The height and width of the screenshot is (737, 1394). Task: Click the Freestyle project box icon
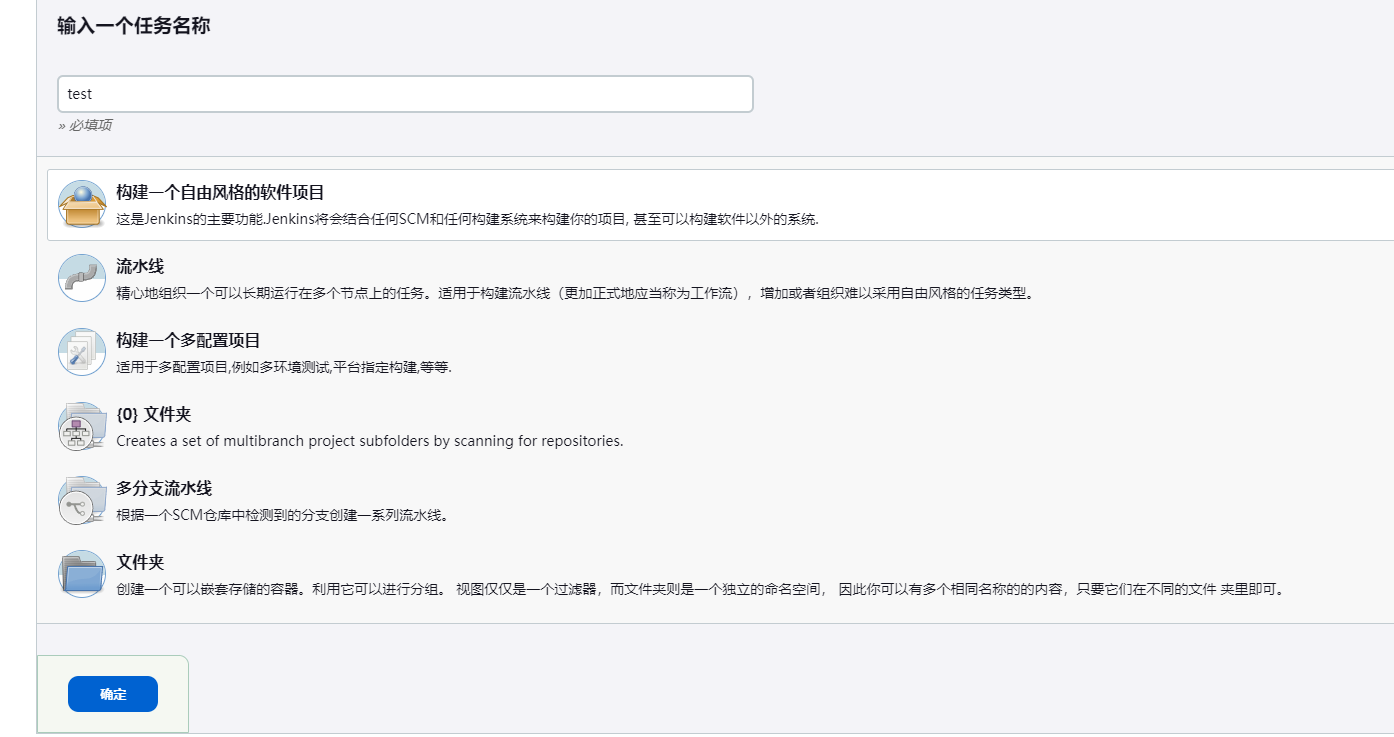pyautogui.click(x=82, y=204)
